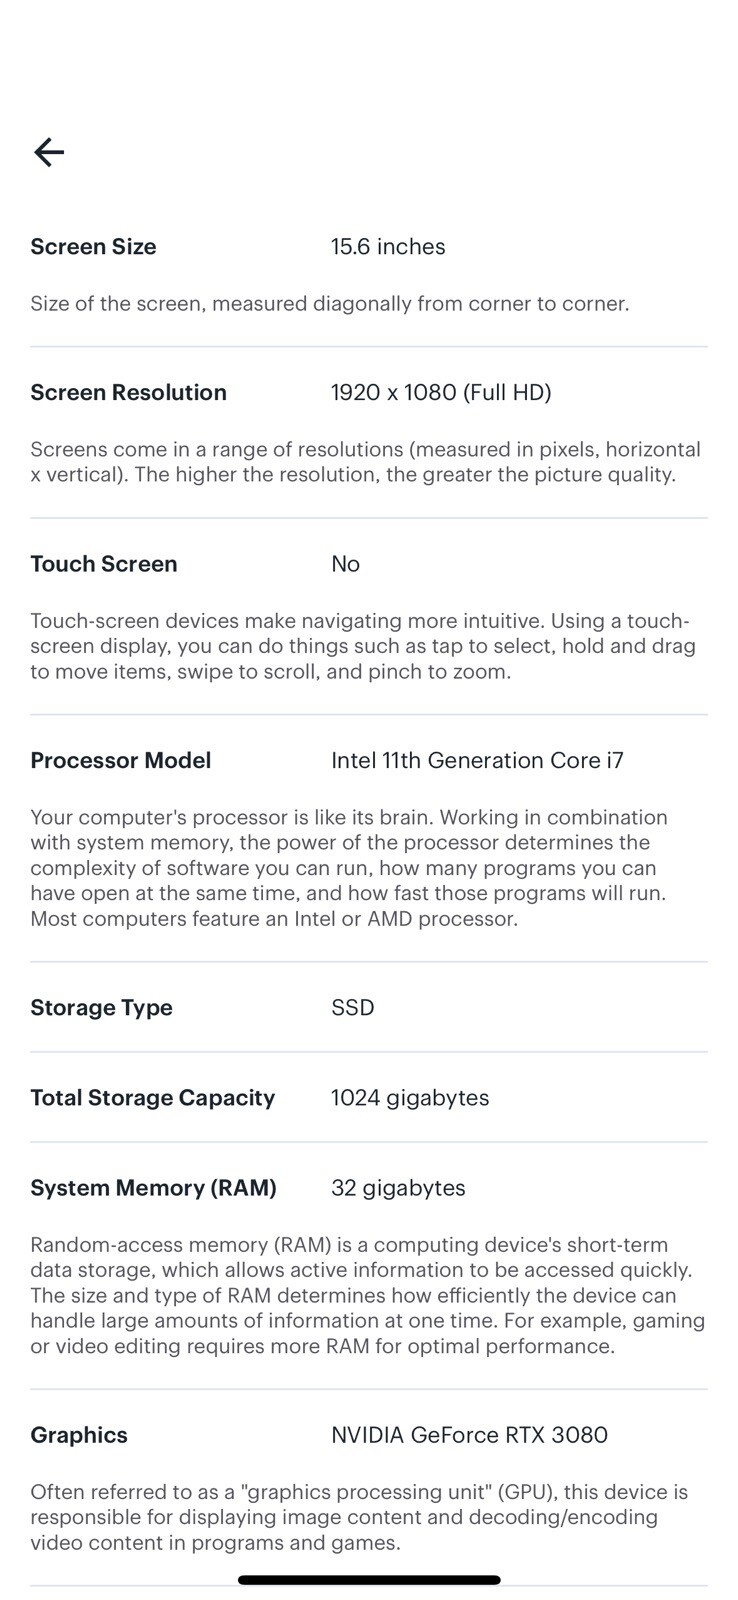
Task: Tap NVIDIA GeForce RTX 3080 value
Action: (469, 1435)
